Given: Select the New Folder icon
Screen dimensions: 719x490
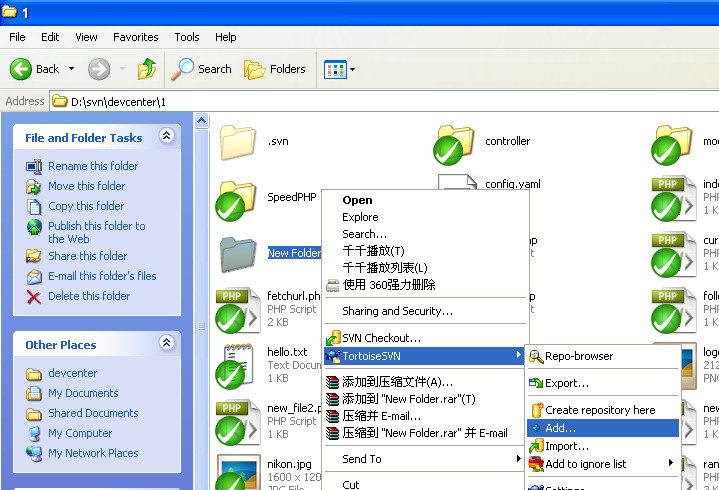Looking at the screenshot, I should [238, 254].
